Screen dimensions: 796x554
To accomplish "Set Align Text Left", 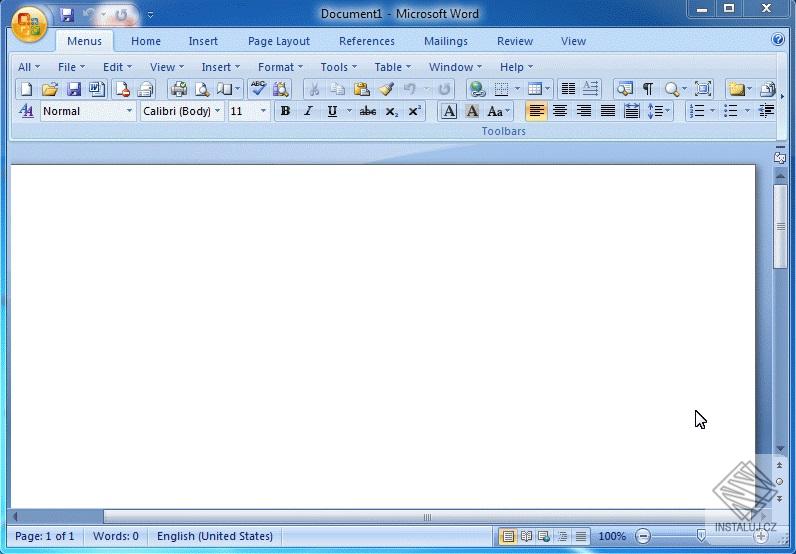I will point(537,111).
